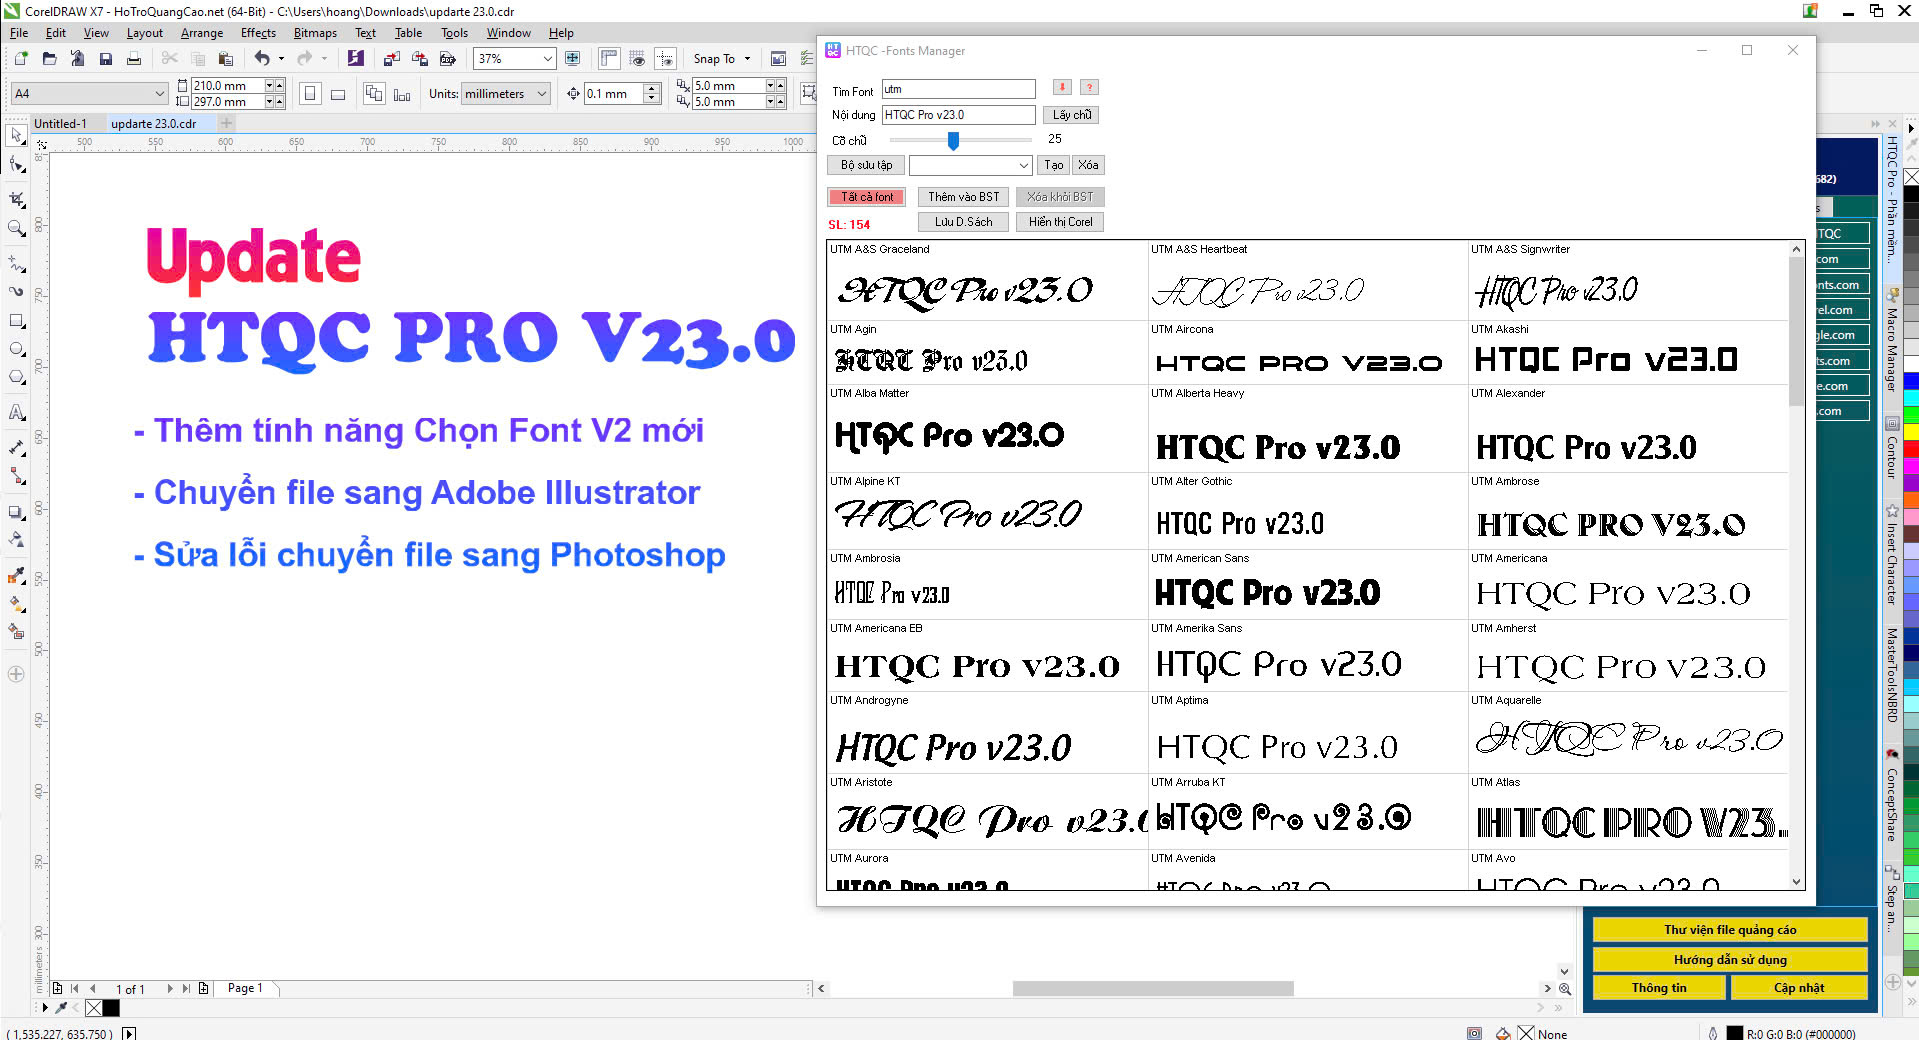Select the Connector tool
The image size is (1919, 1040).
tap(16, 476)
